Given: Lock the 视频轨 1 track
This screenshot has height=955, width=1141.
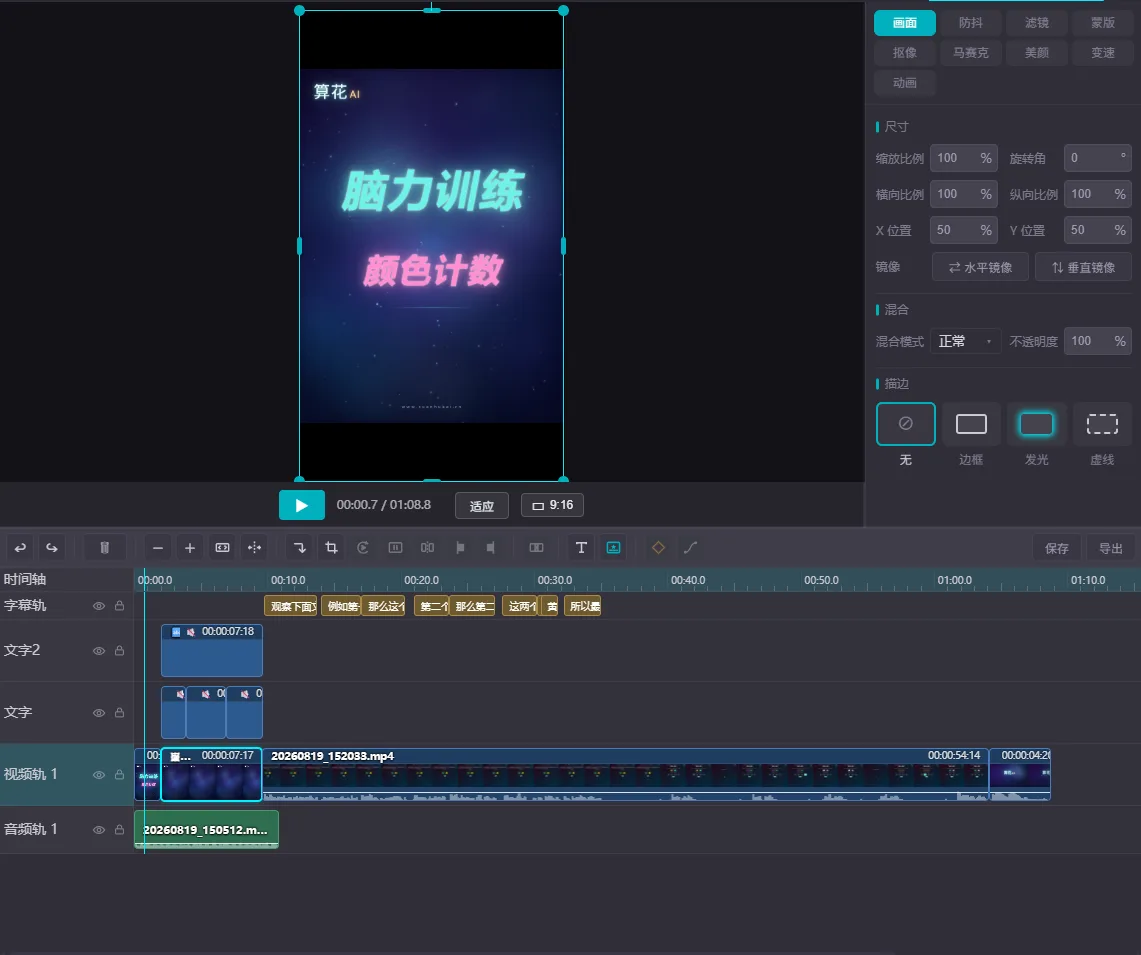Looking at the screenshot, I should [x=119, y=774].
